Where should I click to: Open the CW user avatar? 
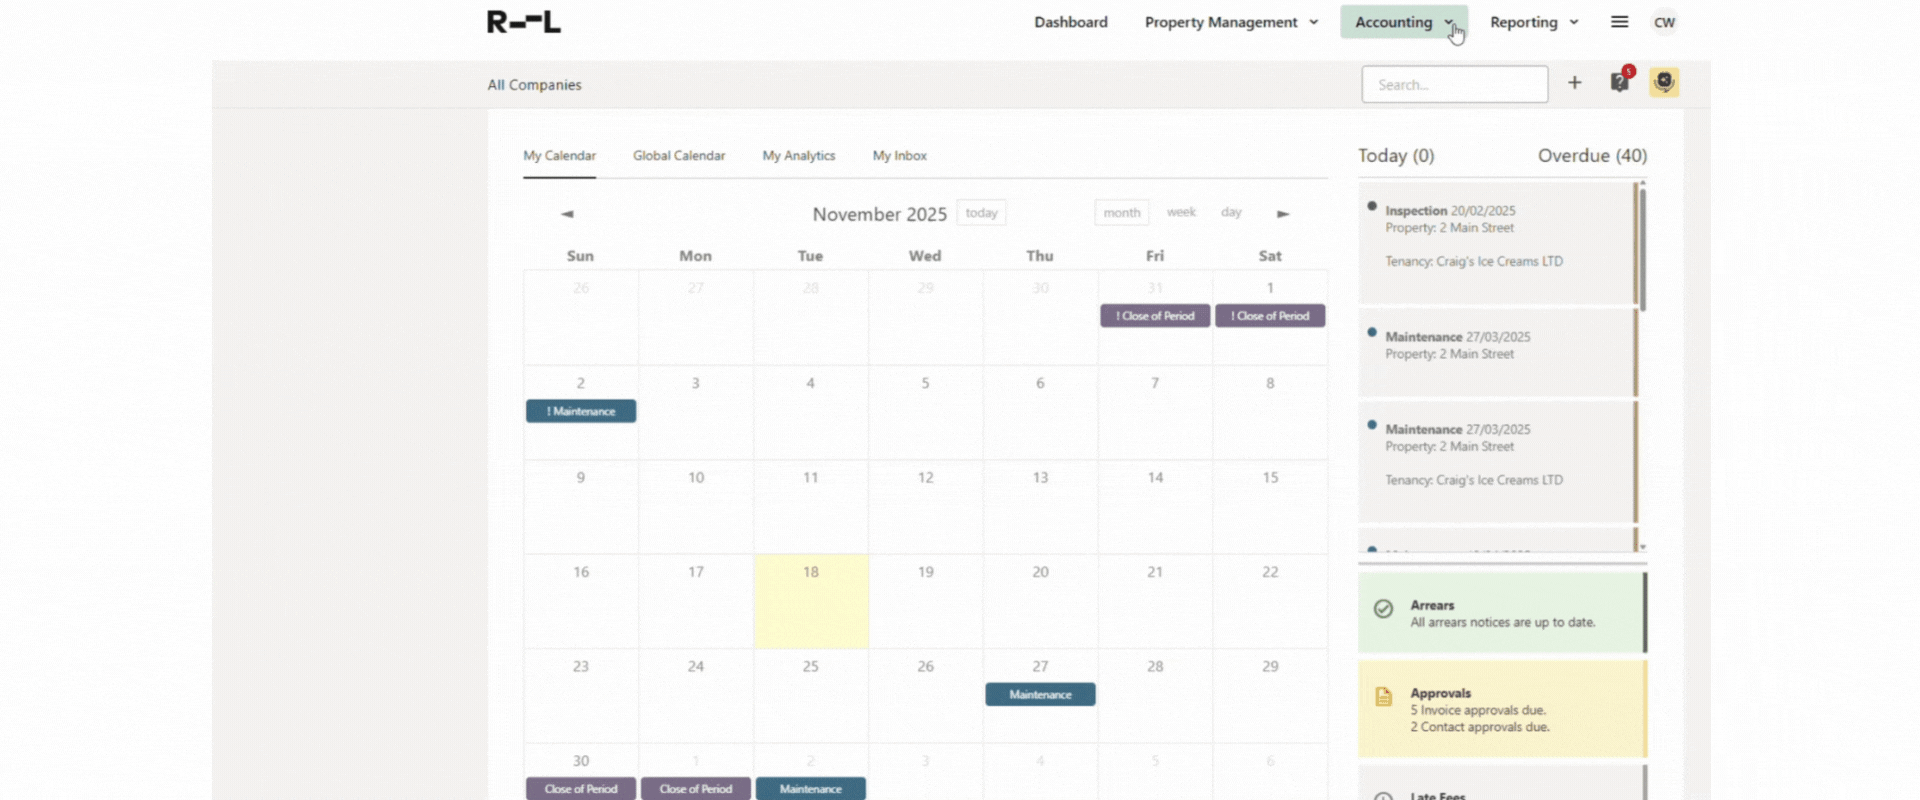pyautogui.click(x=1664, y=22)
